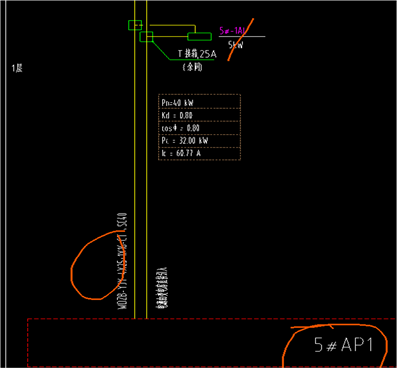The height and width of the screenshot is (368, 397).
Task: Select the parenthesized note below the 25A label
Action: coord(193,67)
